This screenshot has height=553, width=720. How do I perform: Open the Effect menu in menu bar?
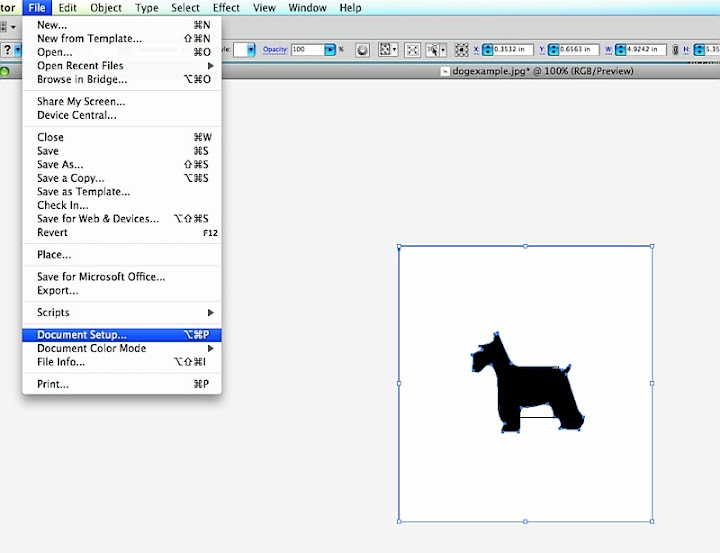pyautogui.click(x=226, y=8)
